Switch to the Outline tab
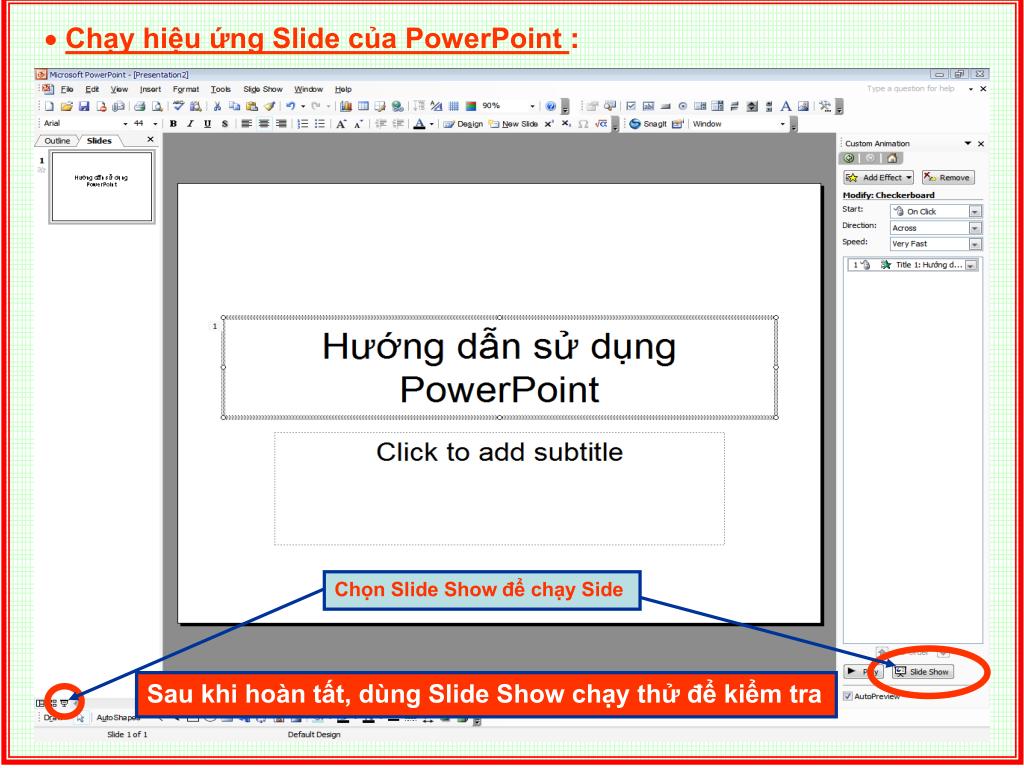The image size is (1024, 768). click(x=57, y=141)
